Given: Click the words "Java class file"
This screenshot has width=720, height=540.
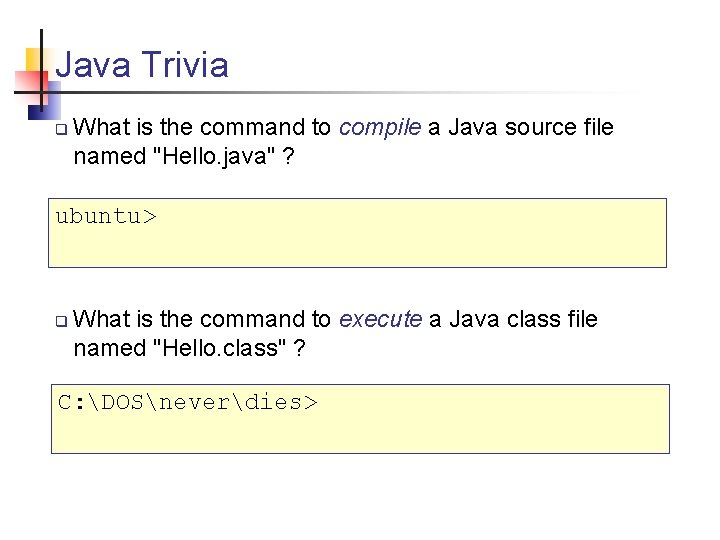Looking at the screenshot, I should click(x=523, y=320).
